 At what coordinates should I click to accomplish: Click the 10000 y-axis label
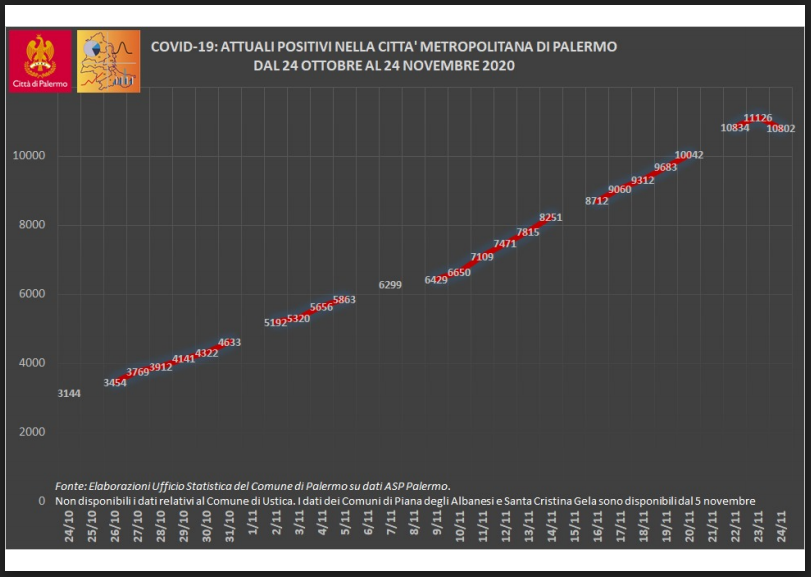tap(29, 156)
